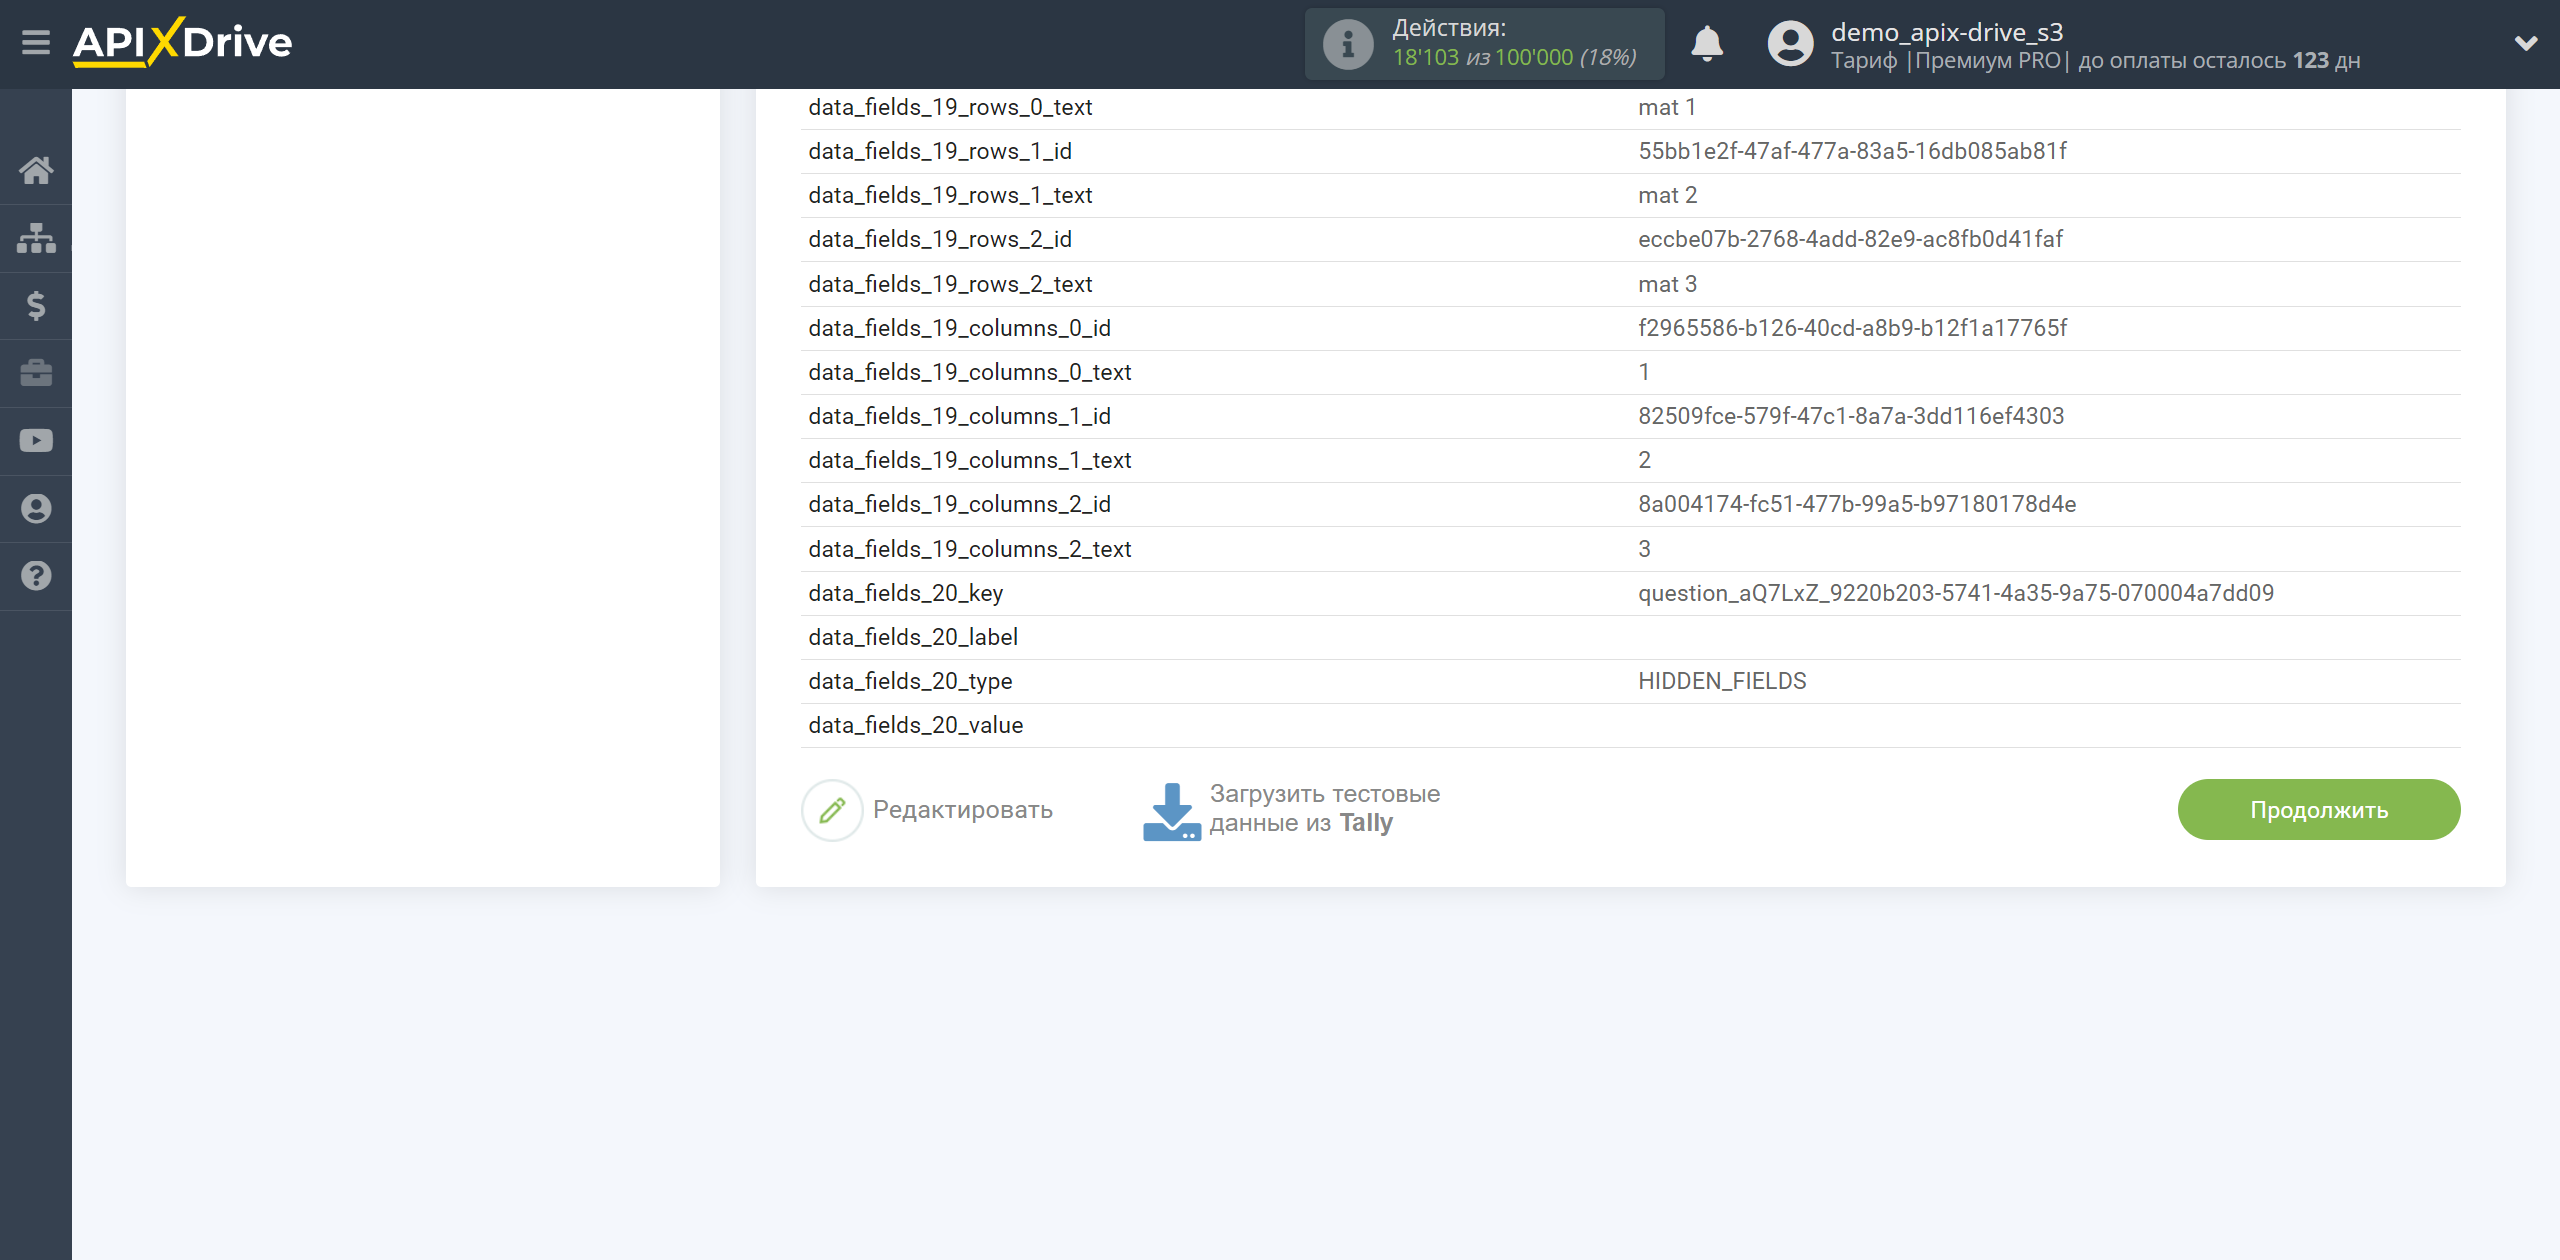Click the demo_apix-drive_s3 username
Image resolution: width=2560 pixels, height=1260 pixels.
coord(1947,32)
